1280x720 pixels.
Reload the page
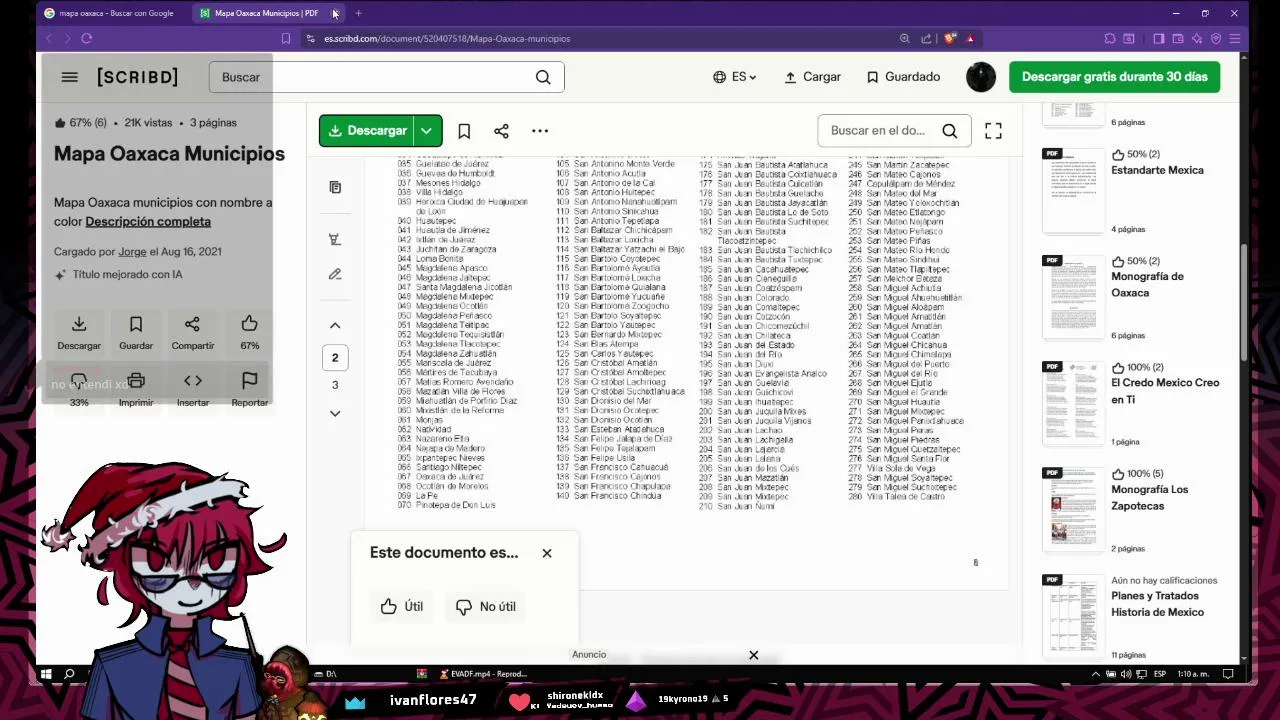tap(87, 38)
